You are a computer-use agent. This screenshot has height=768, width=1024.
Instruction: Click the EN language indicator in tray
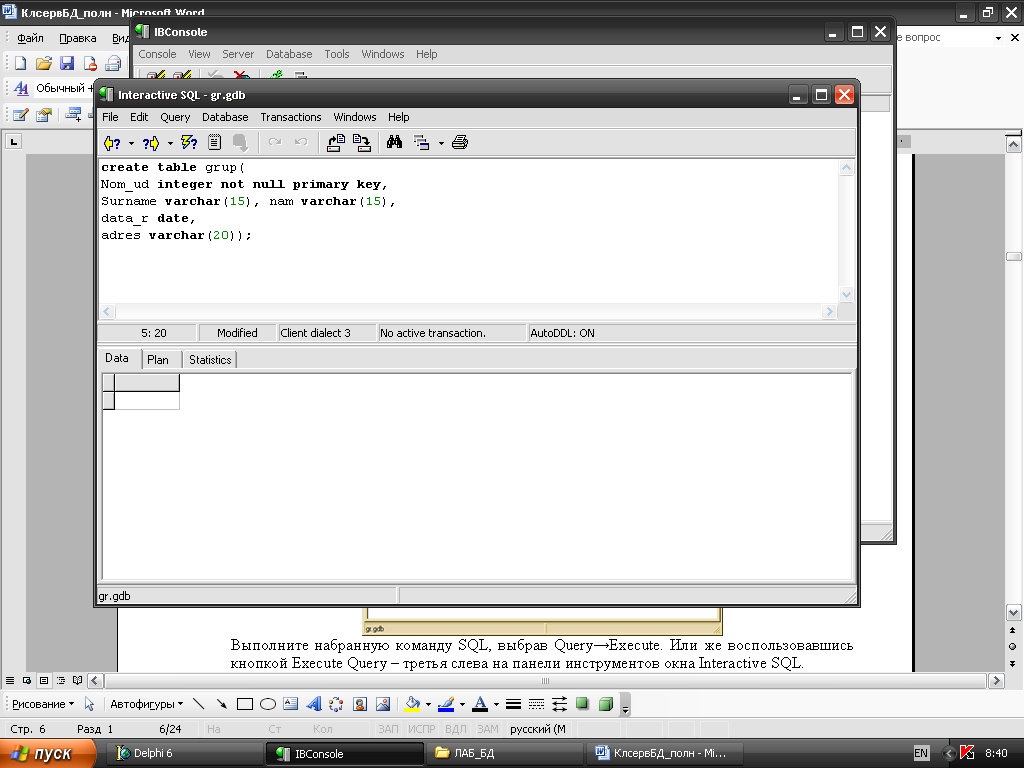tap(920, 753)
